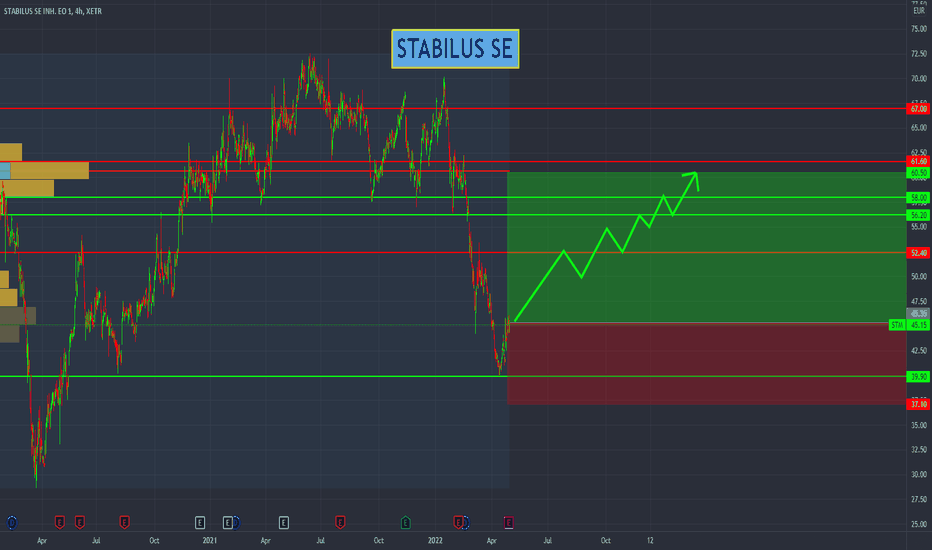Click the 12 label on time axis
The width and height of the screenshot is (932, 550).
(650, 540)
